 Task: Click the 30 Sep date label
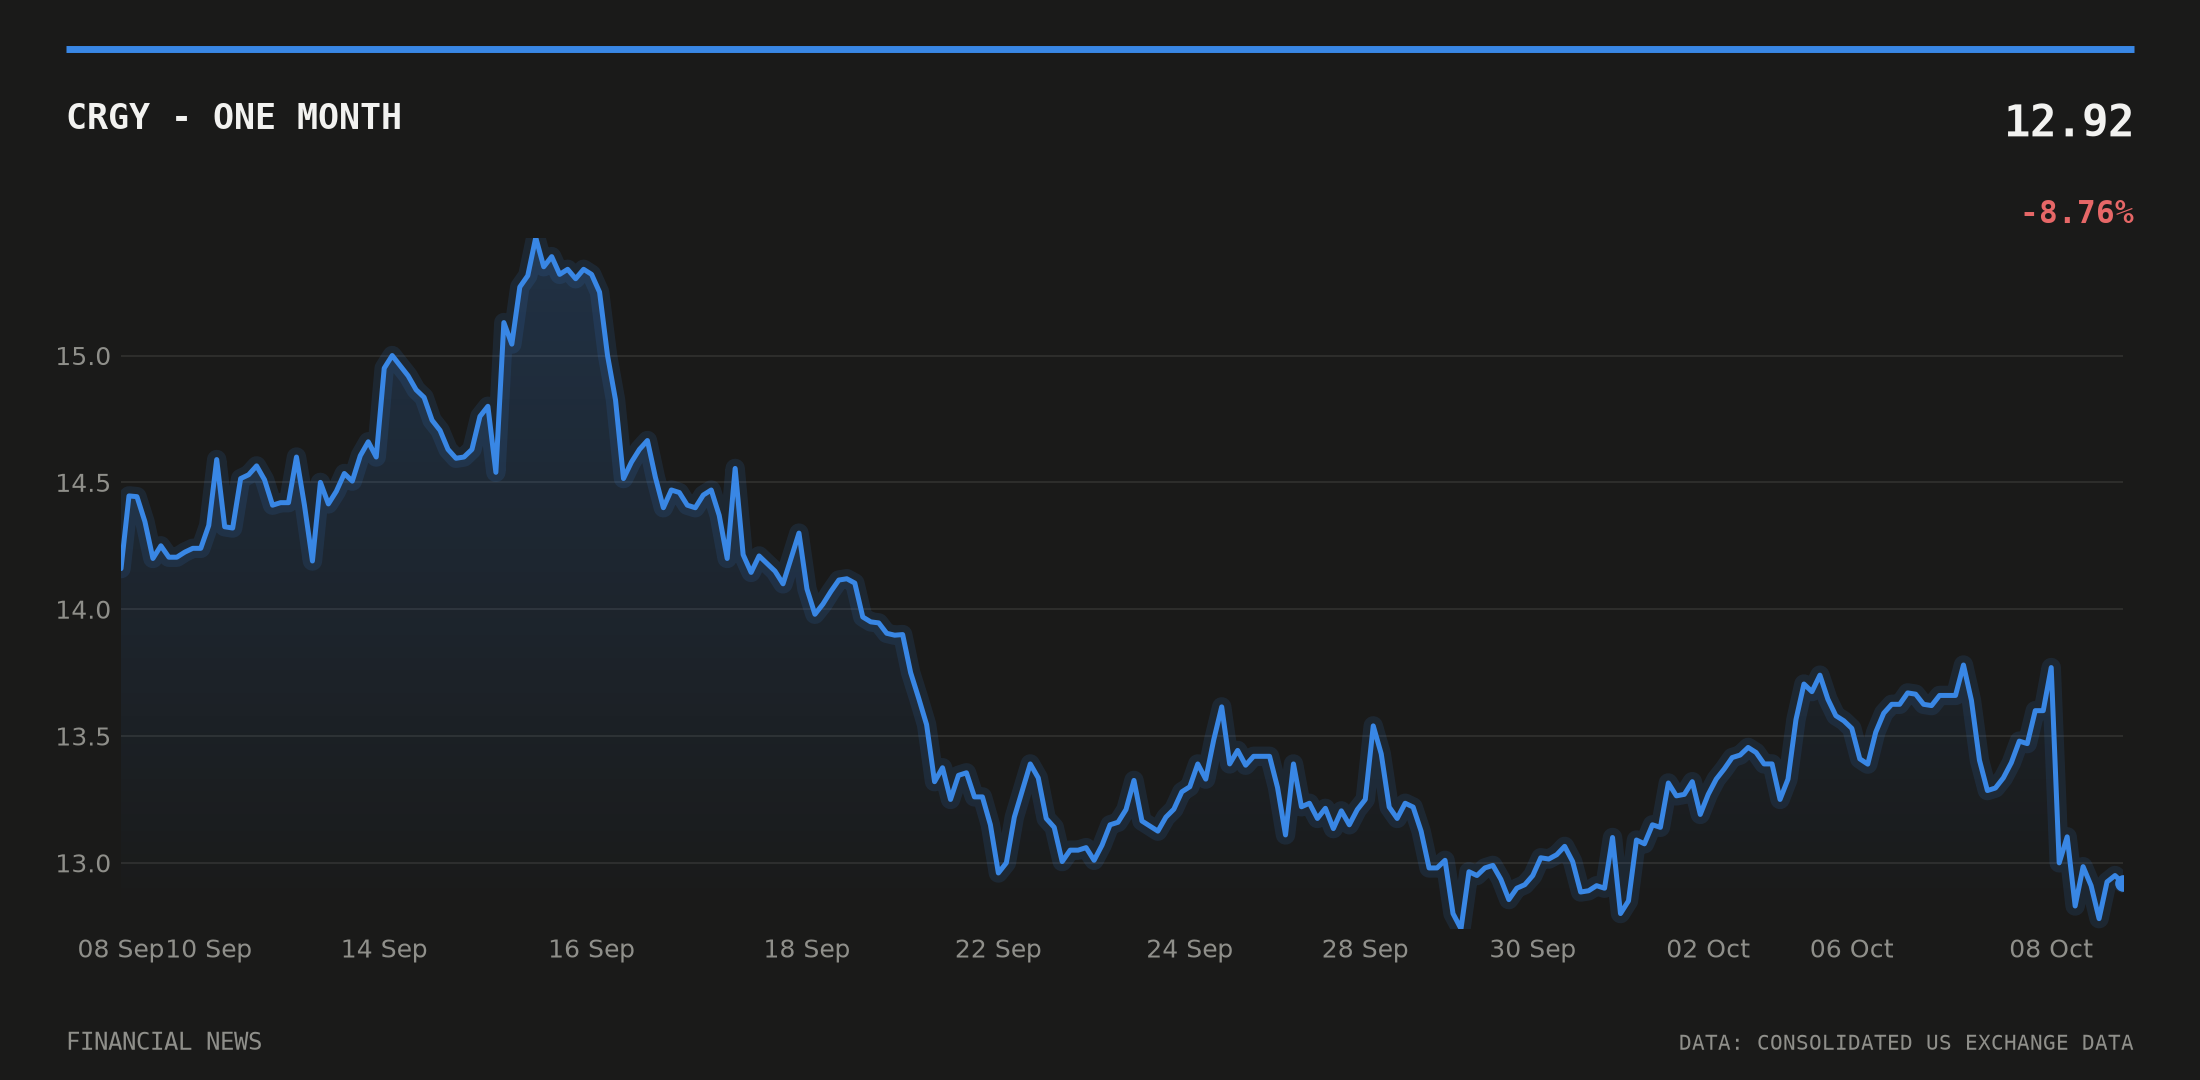tap(1532, 949)
